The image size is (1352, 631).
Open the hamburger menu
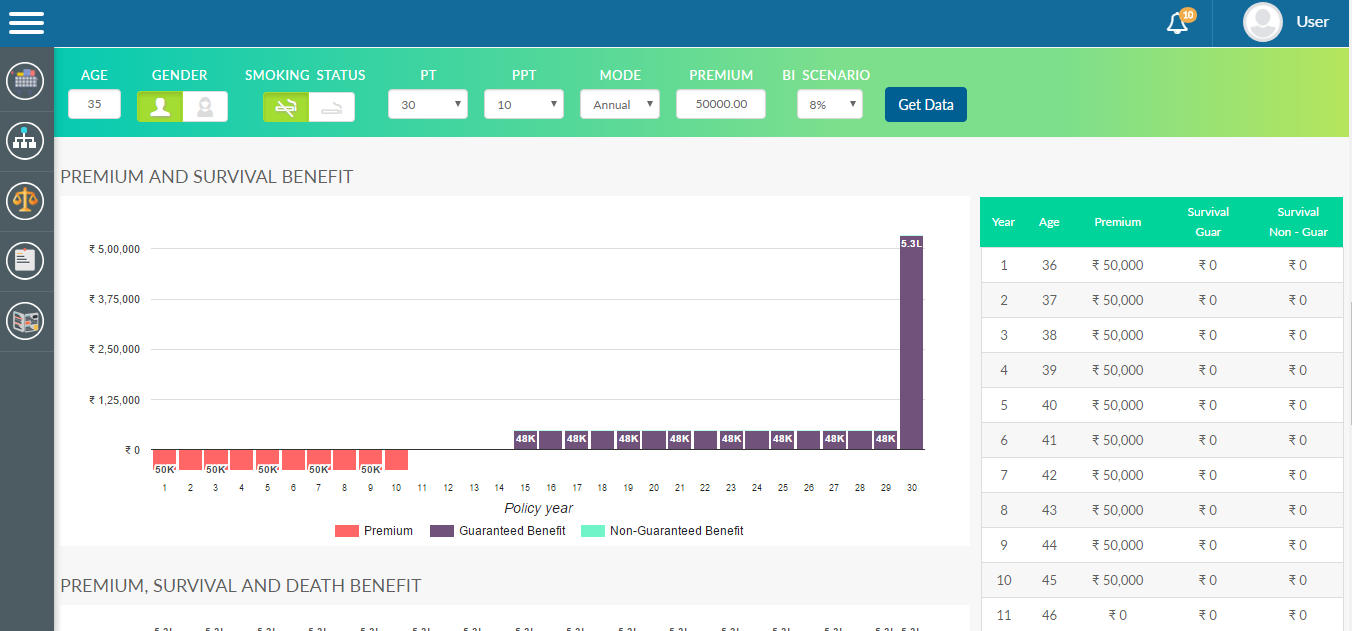pyautogui.click(x=26, y=22)
